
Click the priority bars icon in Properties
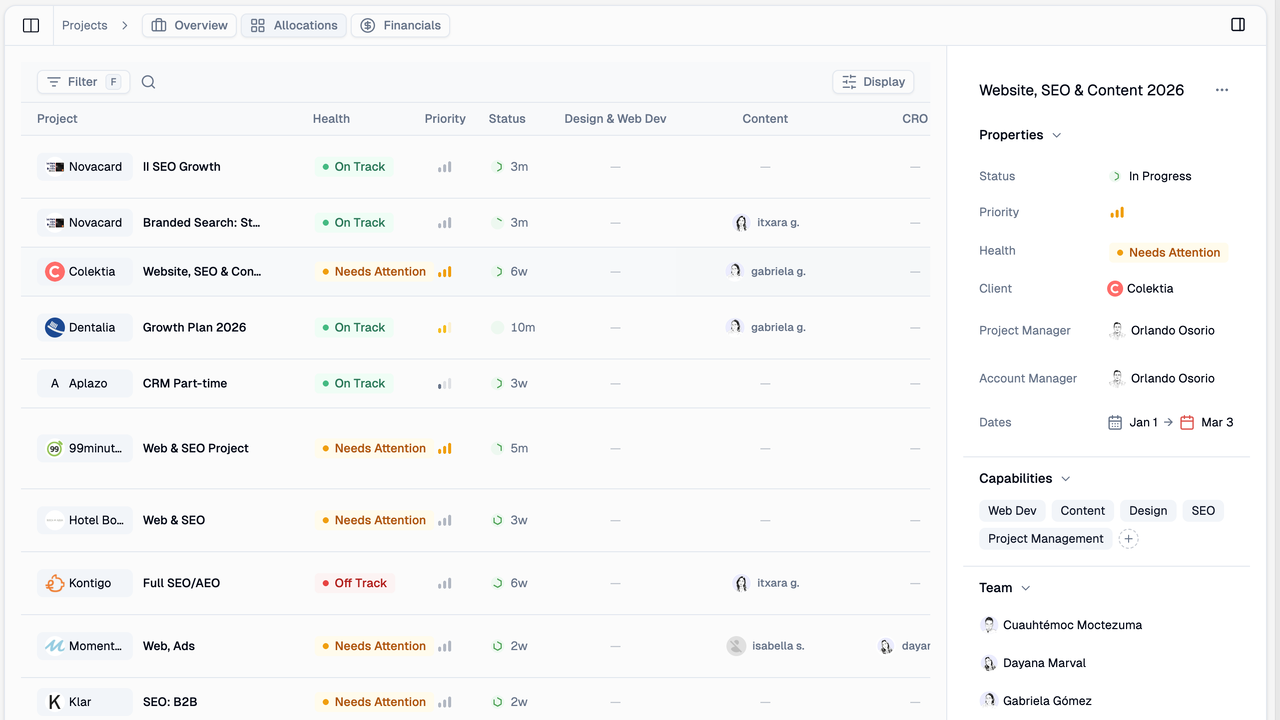point(1117,212)
